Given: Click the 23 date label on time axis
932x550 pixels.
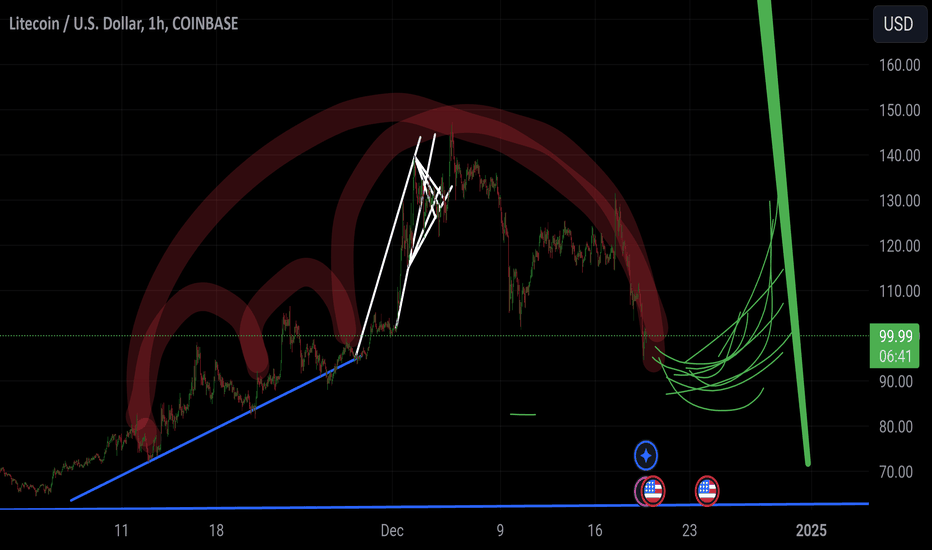Looking at the screenshot, I should point(689,530).
